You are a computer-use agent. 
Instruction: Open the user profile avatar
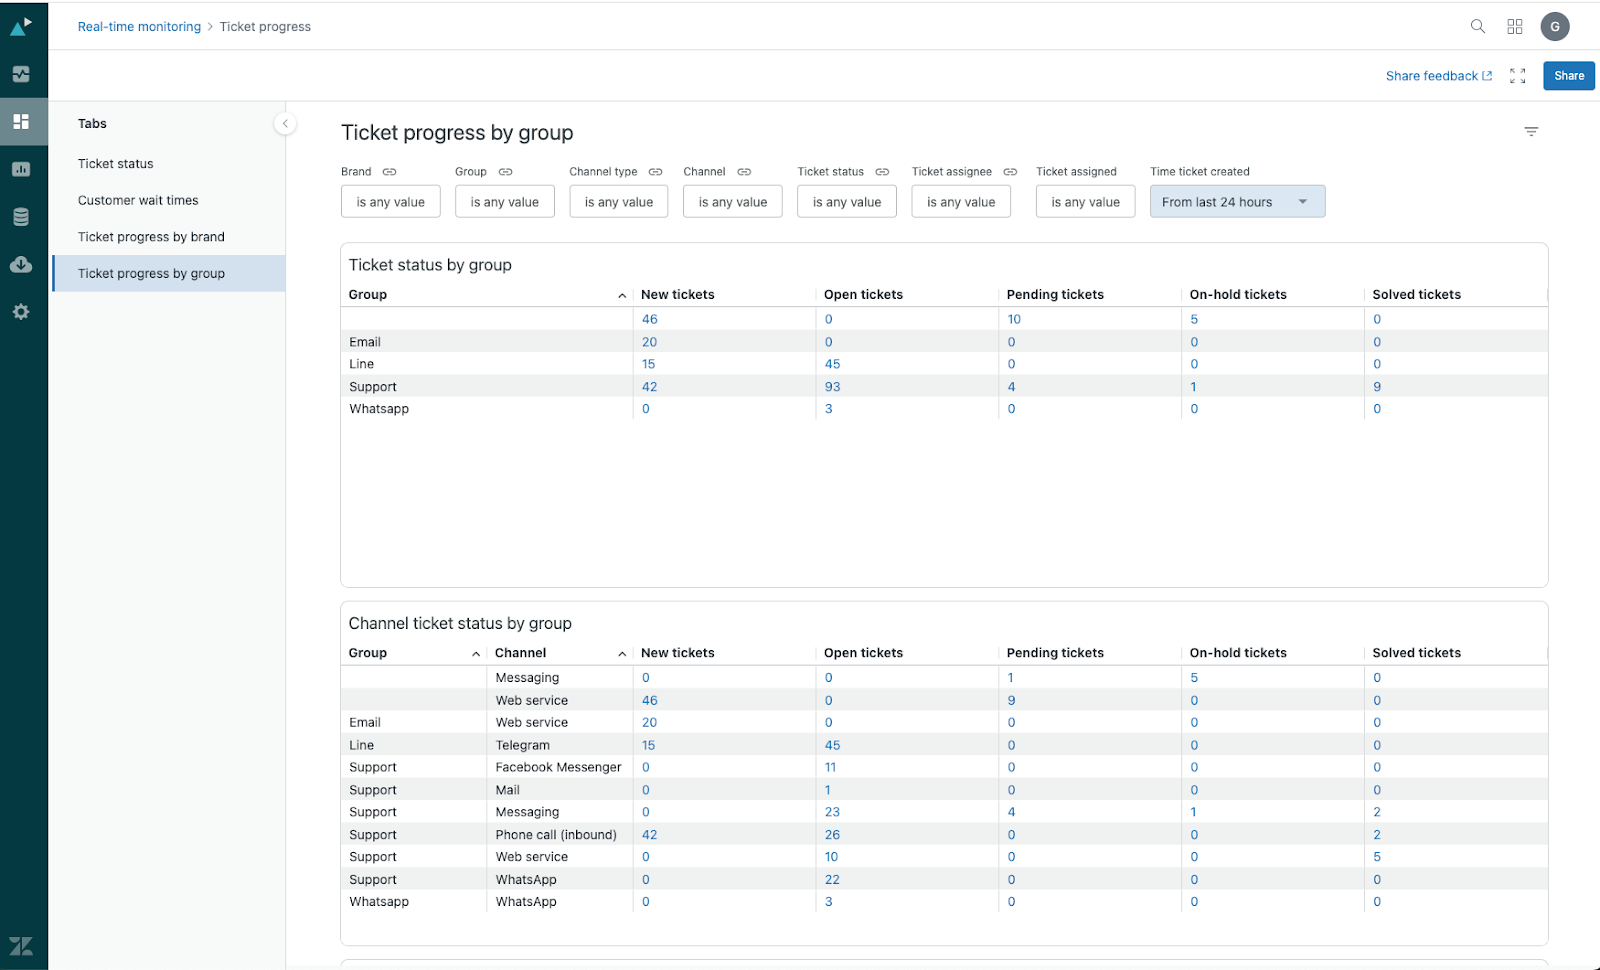[x=1555, y=27]
